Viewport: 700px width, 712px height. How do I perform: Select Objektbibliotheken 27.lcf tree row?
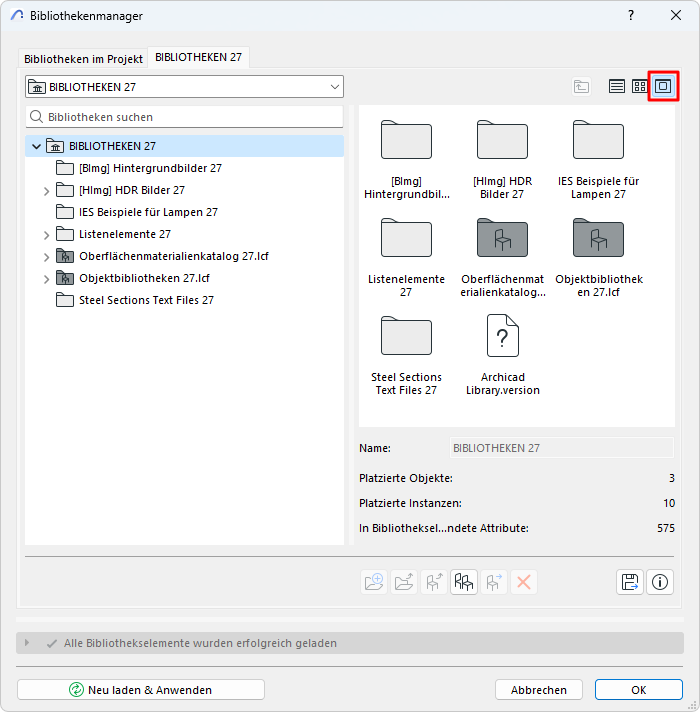click(x=184, y=278)
